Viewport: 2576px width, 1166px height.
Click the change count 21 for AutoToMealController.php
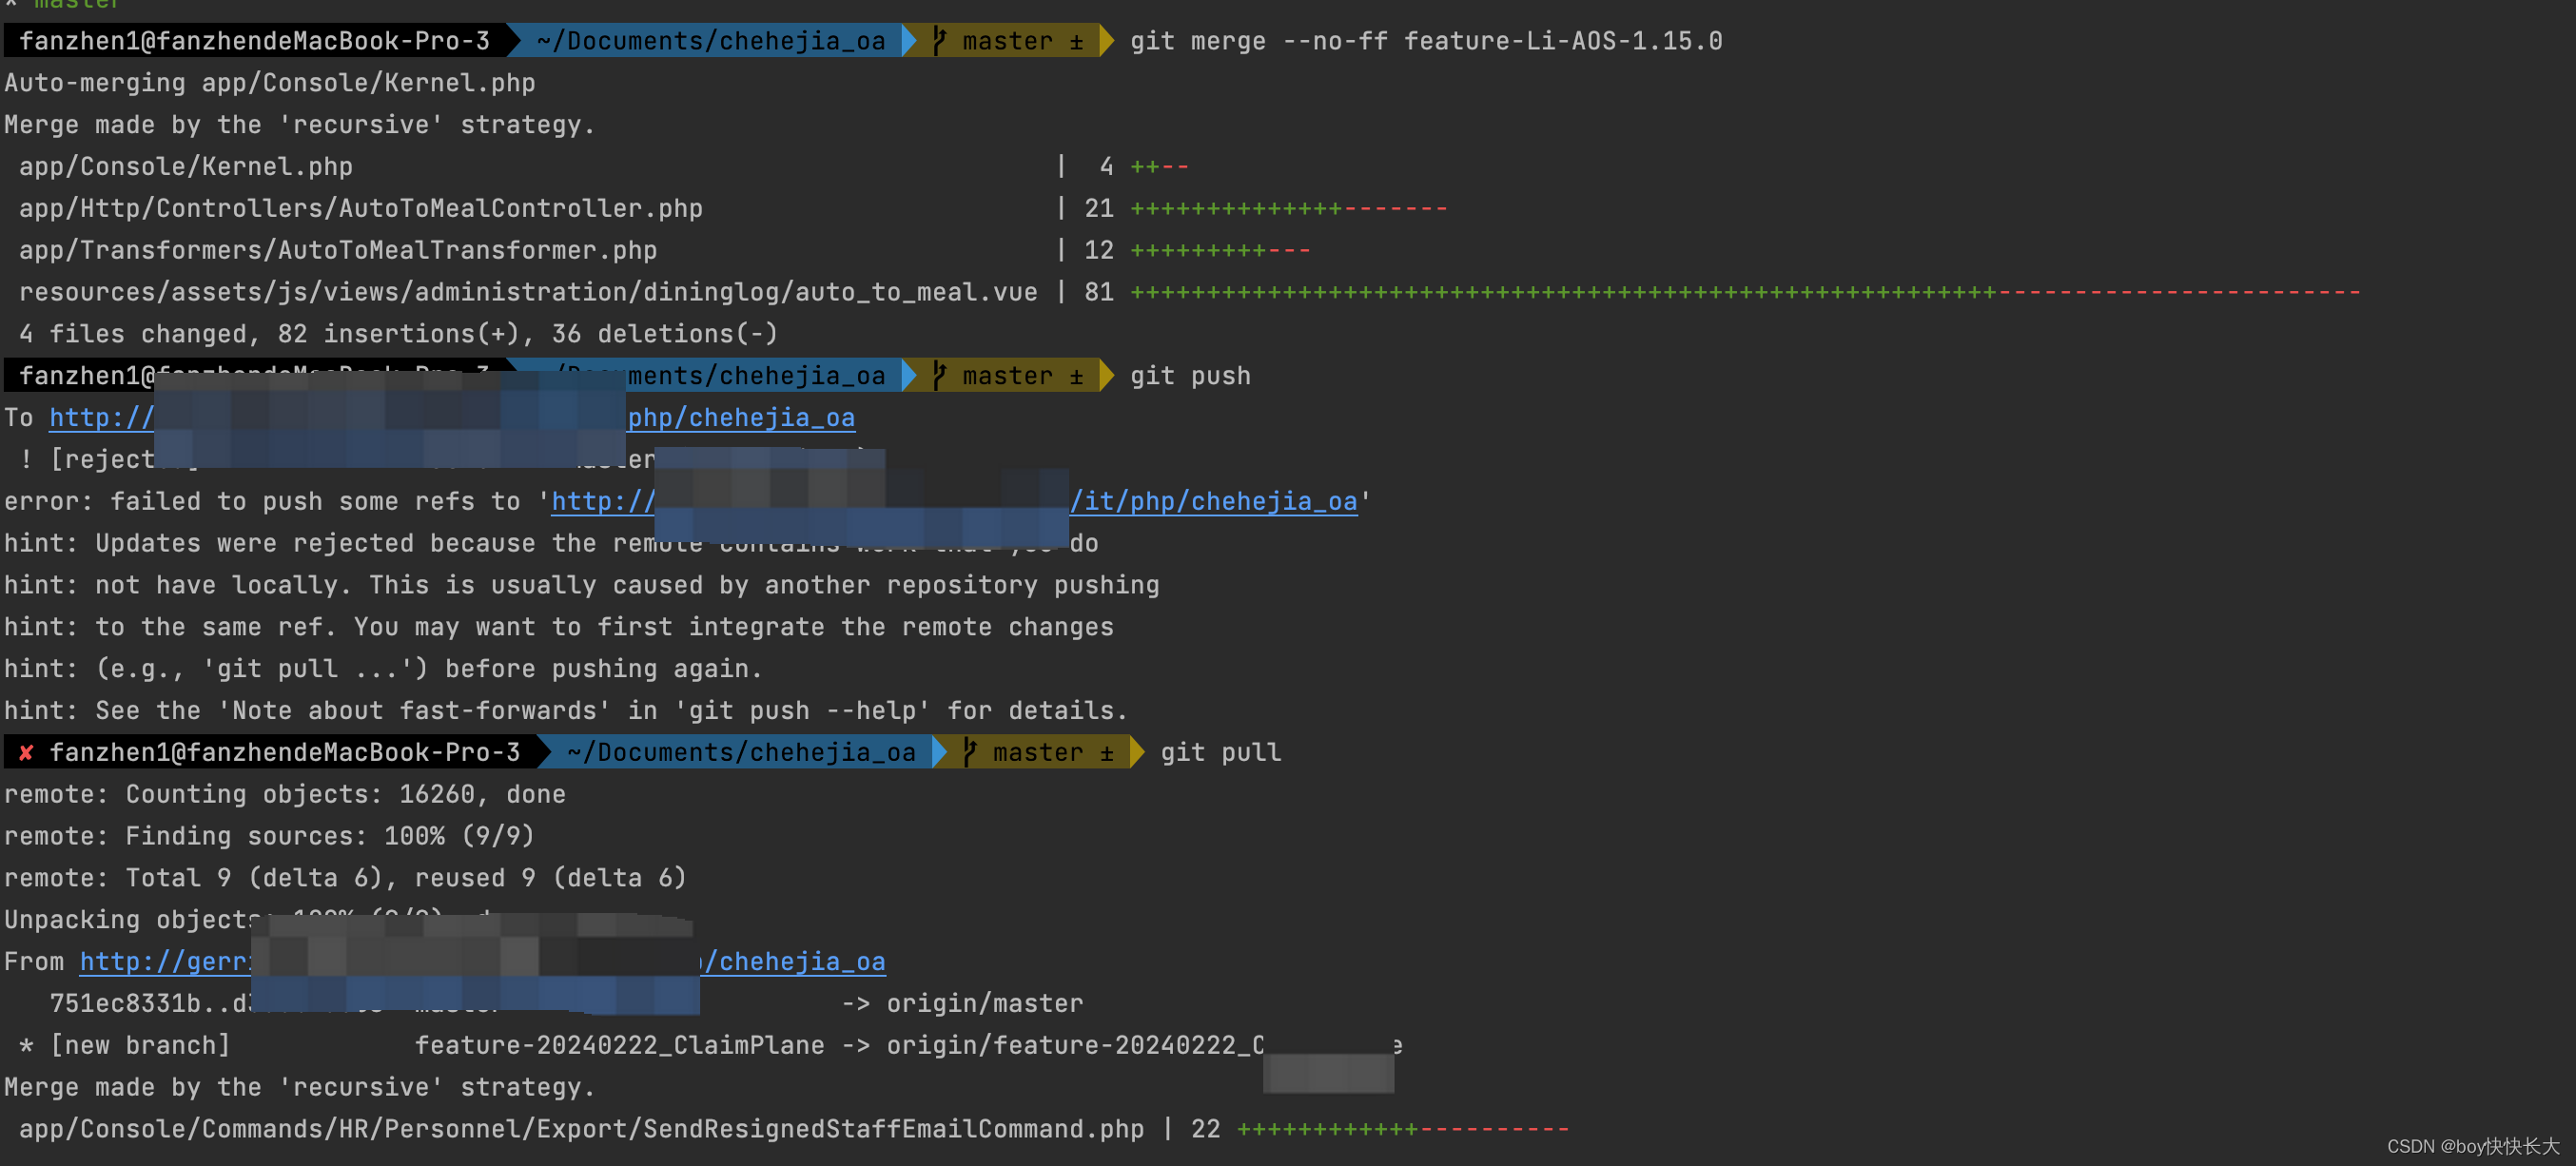pyautogui.click(x=1099, y=208)
